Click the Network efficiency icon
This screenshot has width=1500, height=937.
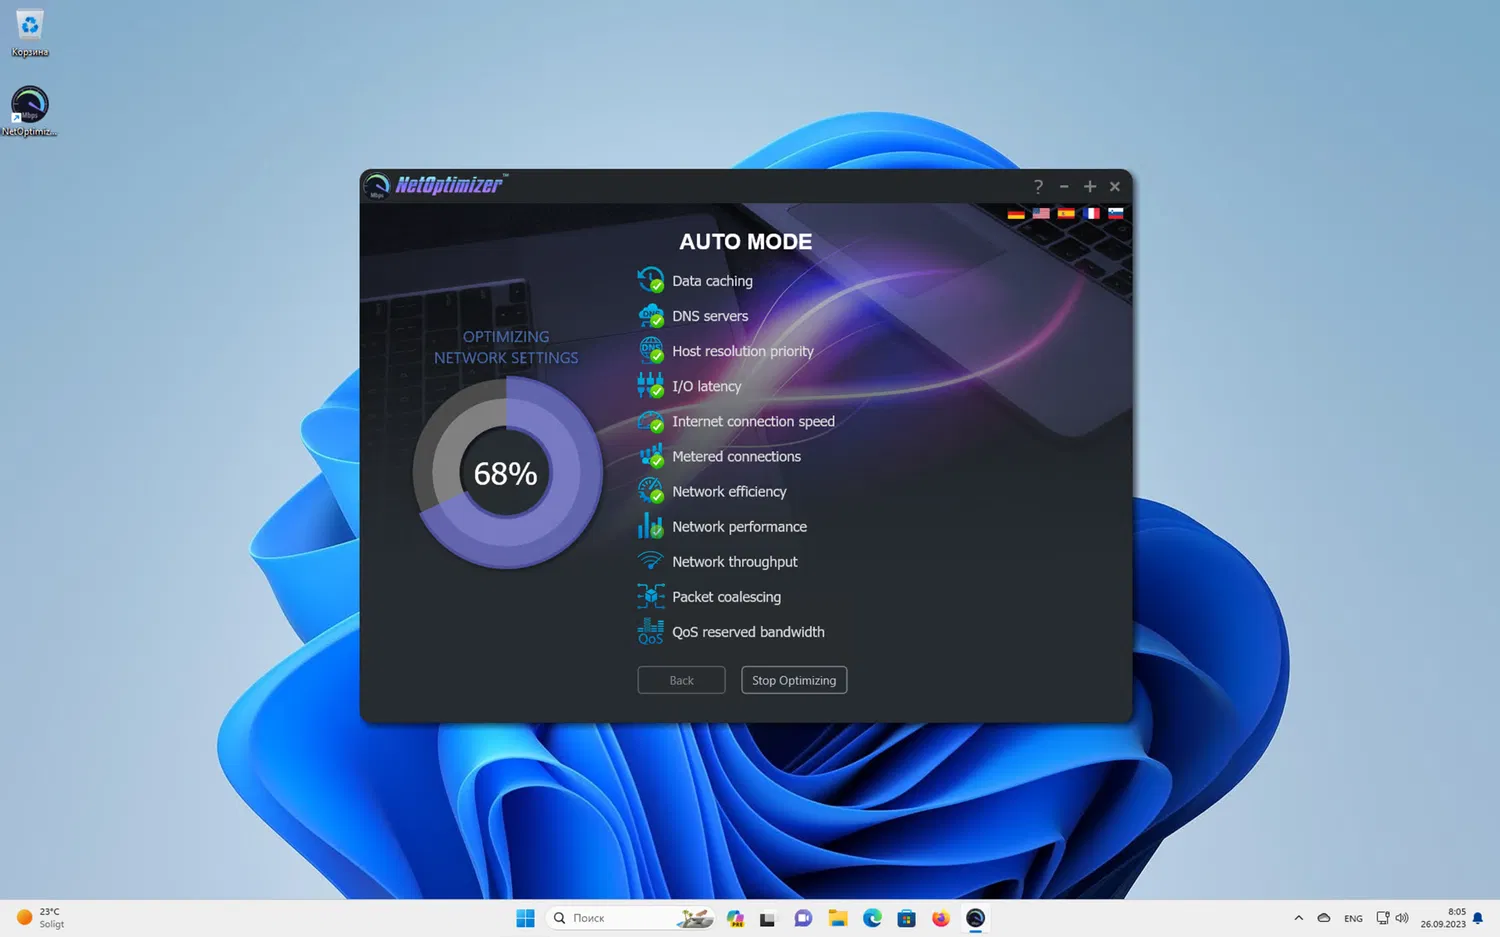pyautogui.click(x=650, y=491)
